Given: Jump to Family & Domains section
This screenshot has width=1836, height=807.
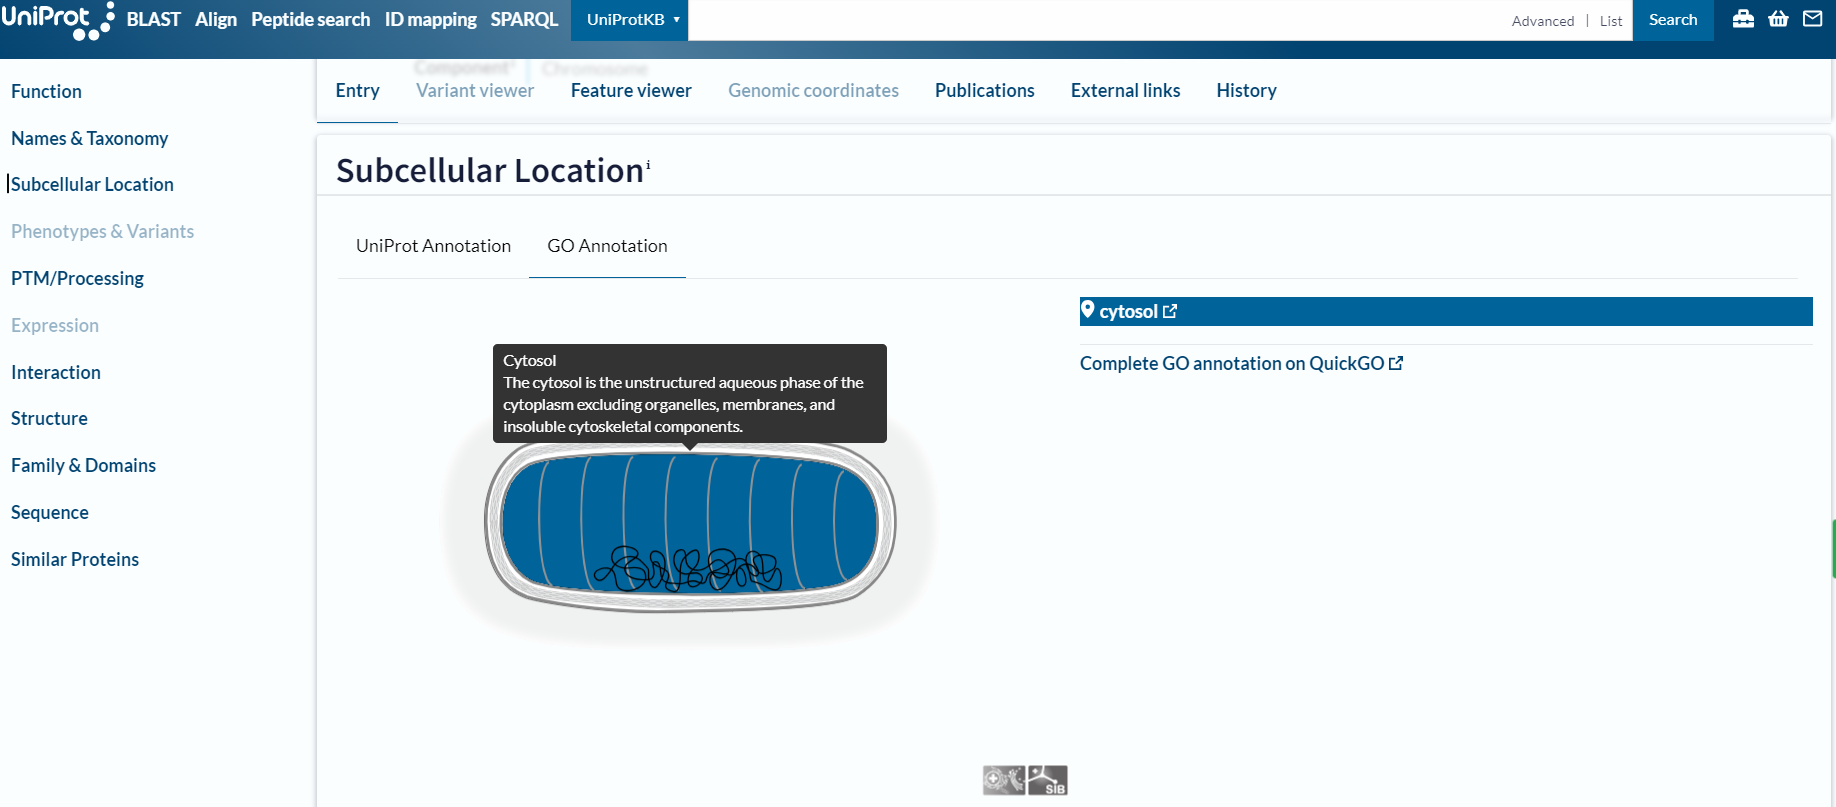Looking at the screenshot, I should (x=83, y=465).
